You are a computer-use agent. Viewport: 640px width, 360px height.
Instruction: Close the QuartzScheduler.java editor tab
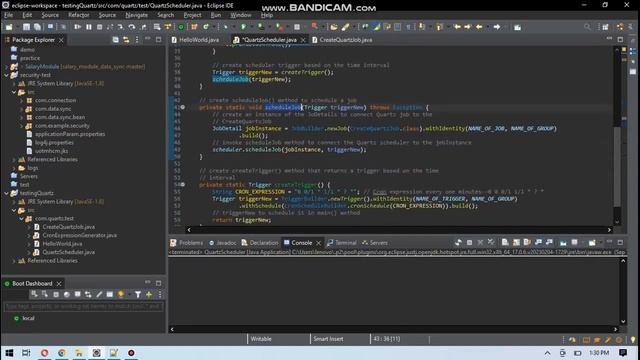click(303, 40)
